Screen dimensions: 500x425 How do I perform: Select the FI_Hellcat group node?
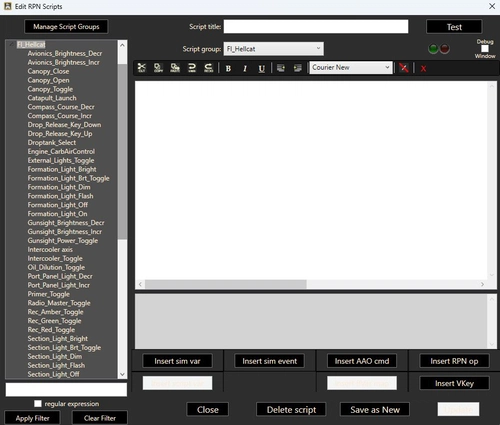(x=31, y=45)
